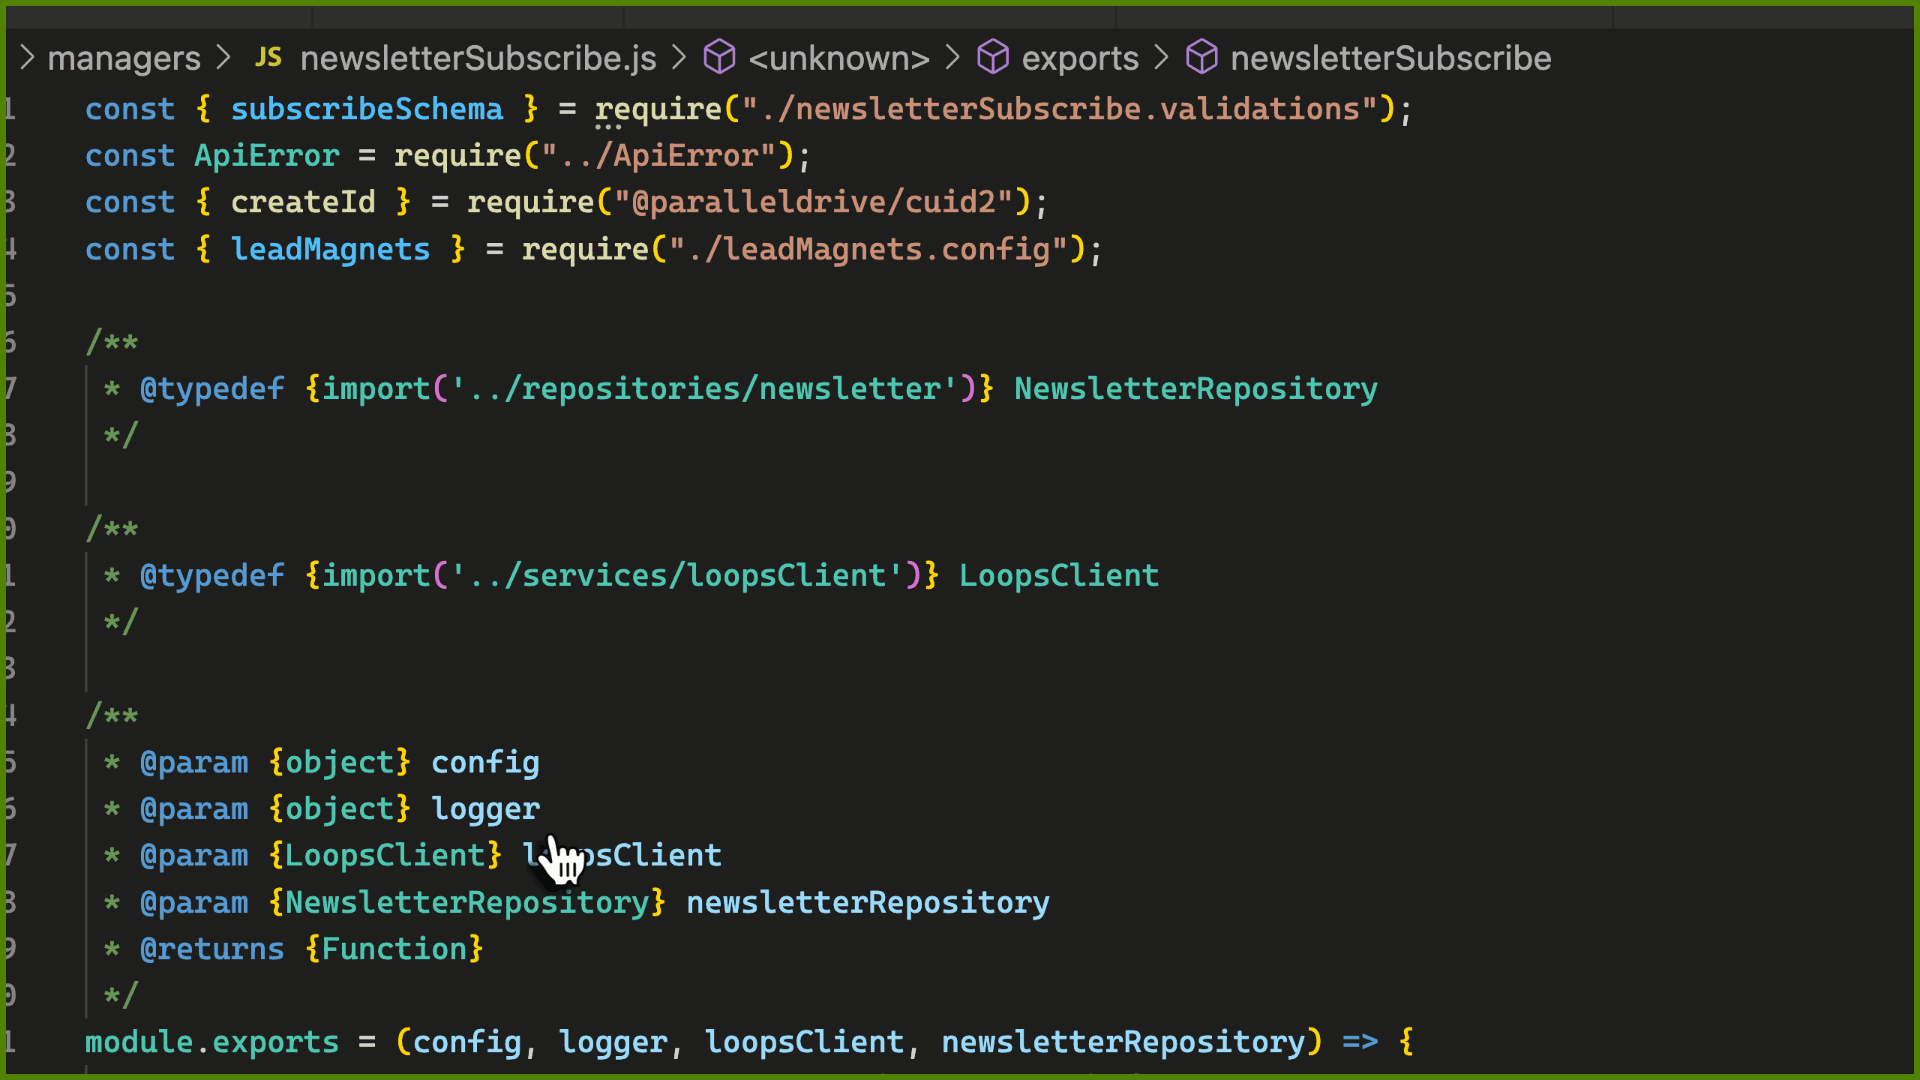Click the ApiError variable name
The image size is (1920, 1080).
coord(266,155)
